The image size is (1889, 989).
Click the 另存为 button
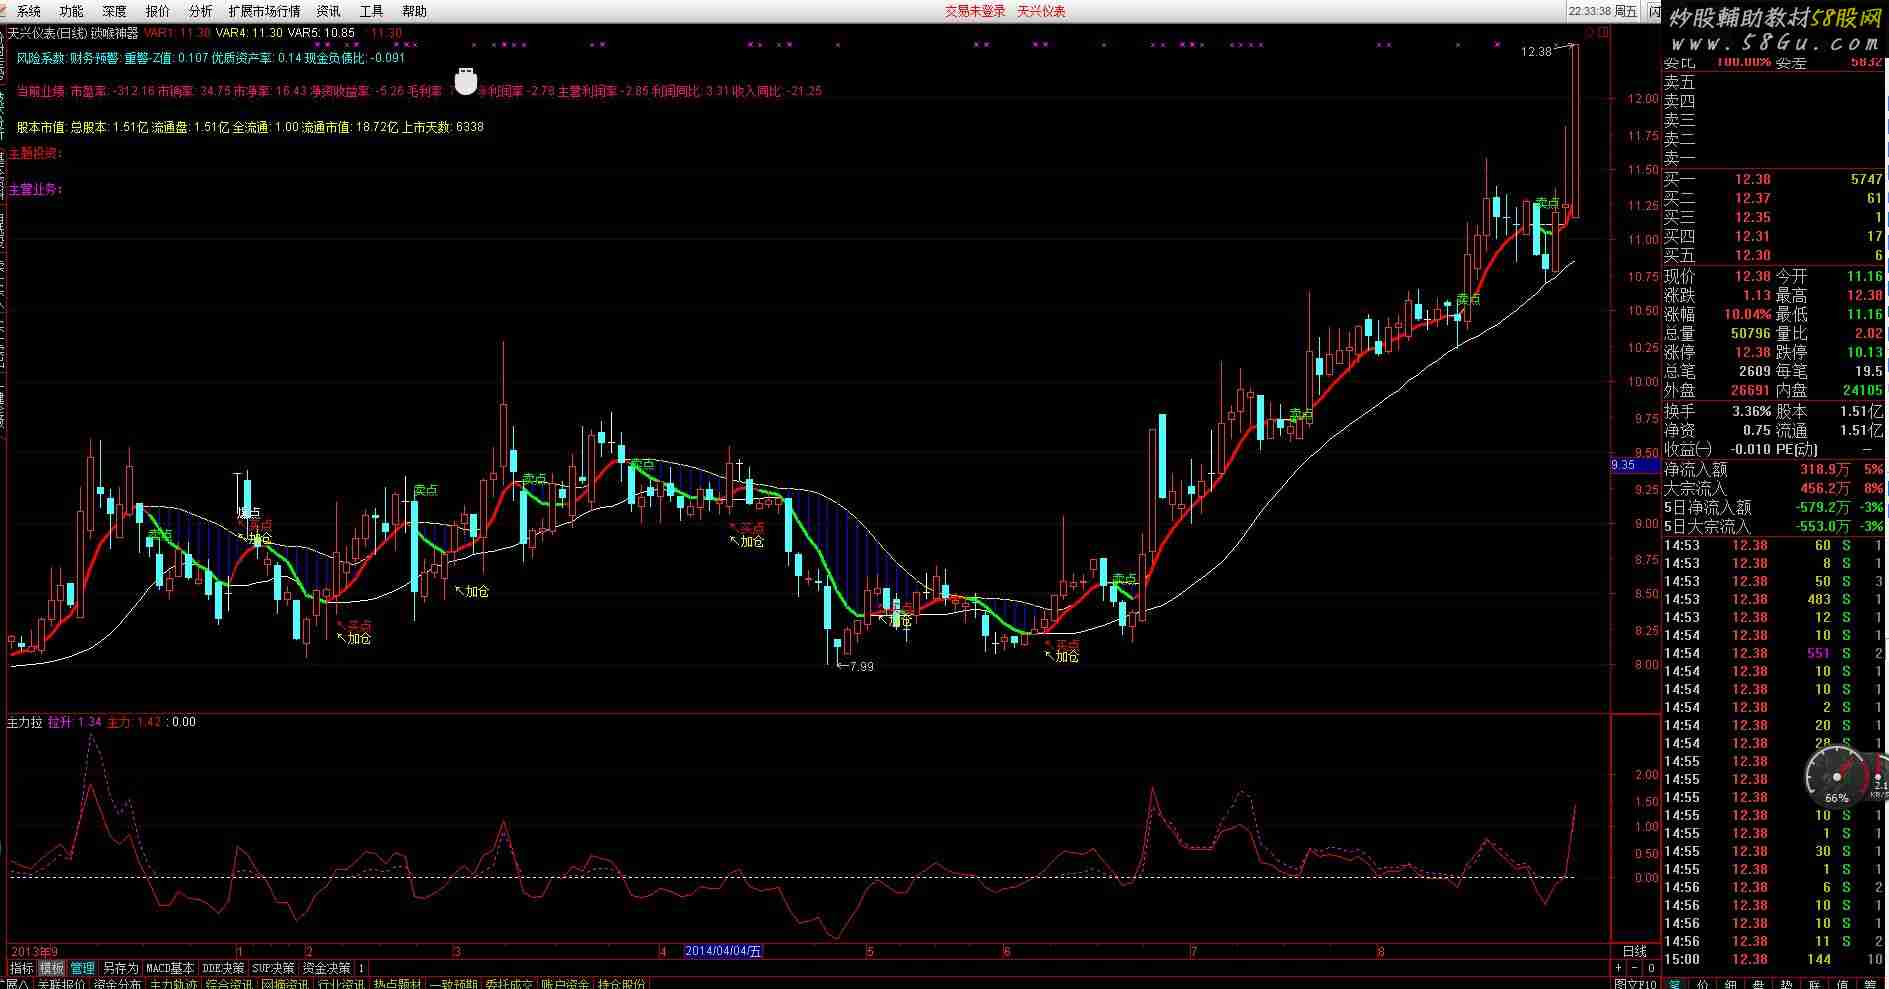click(x=121, y=968)
